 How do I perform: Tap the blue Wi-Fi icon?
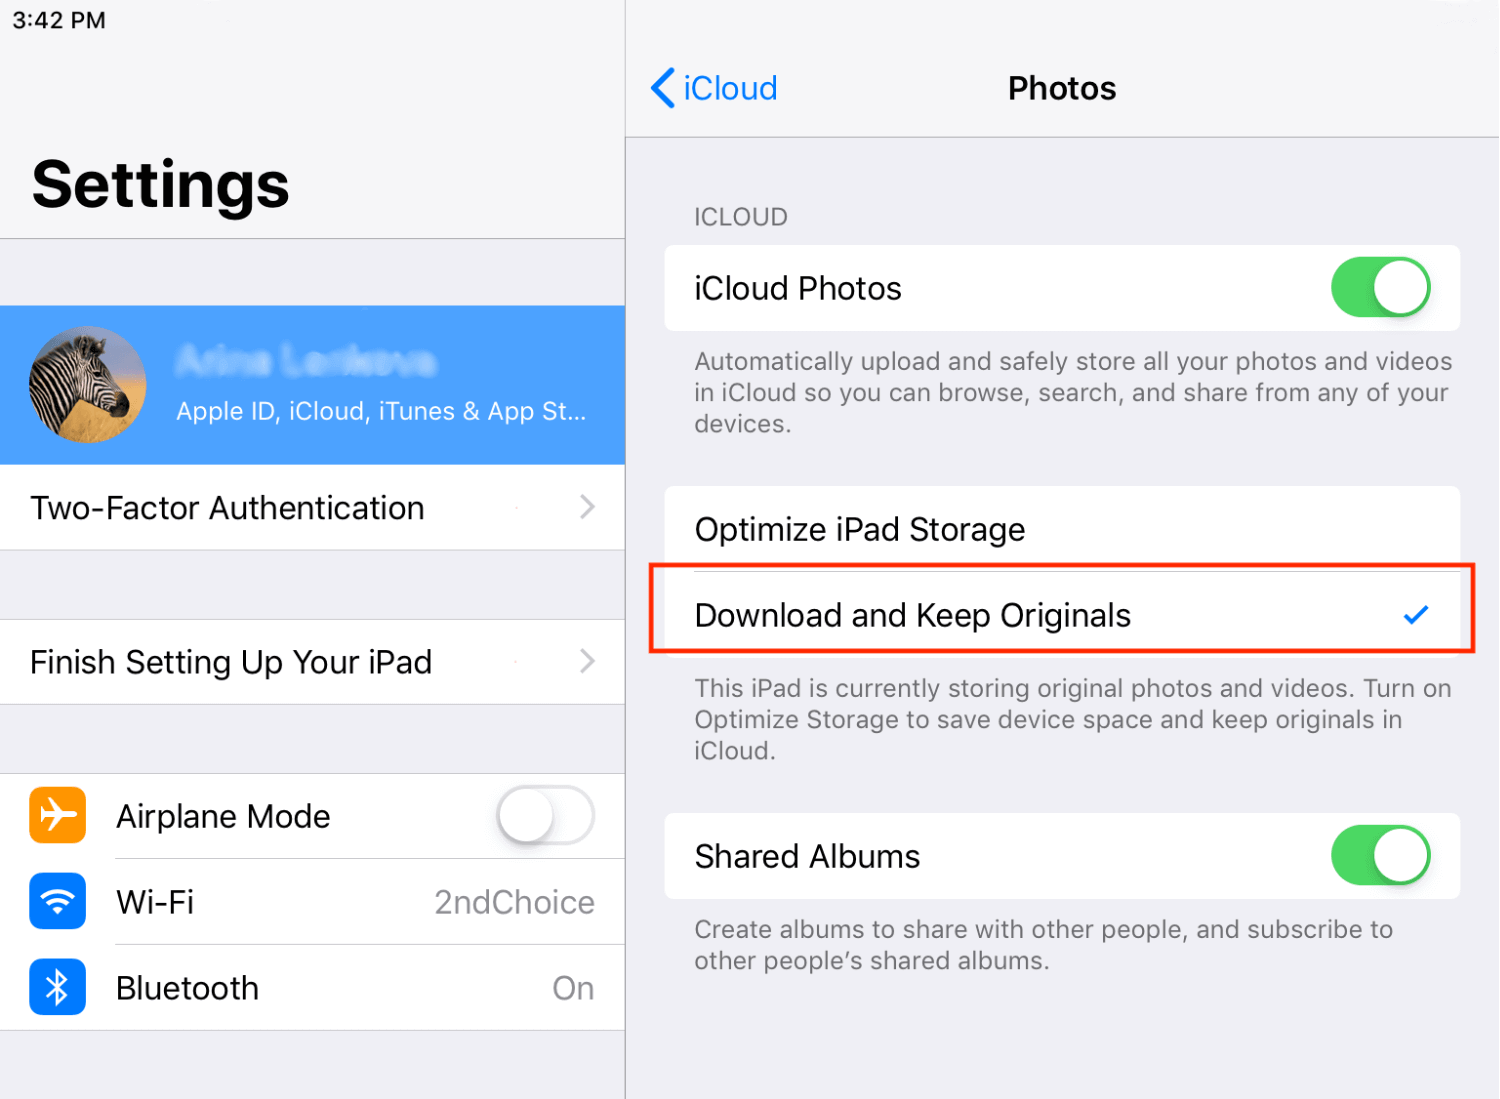tap(57, 902)
